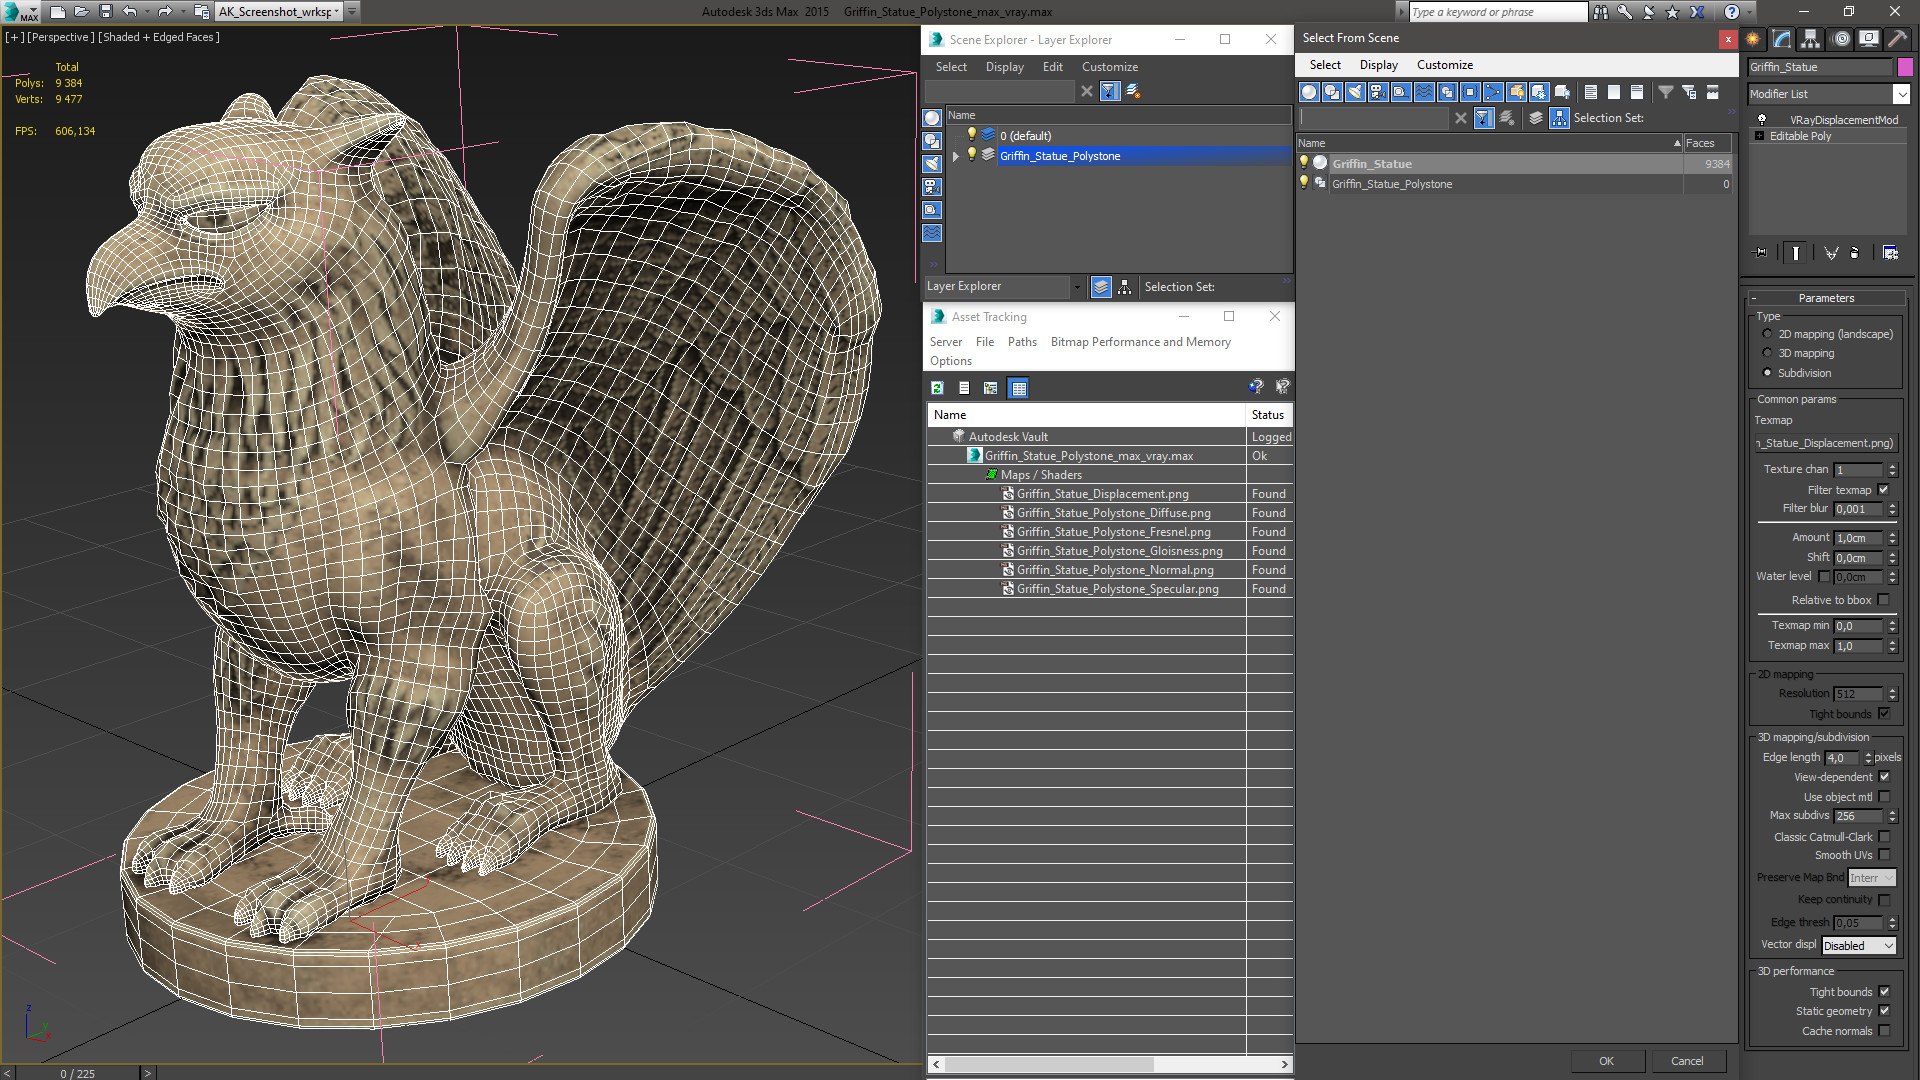Click the Redo arrow icon
The image size is (1920, 1080).
click(165, 12)
